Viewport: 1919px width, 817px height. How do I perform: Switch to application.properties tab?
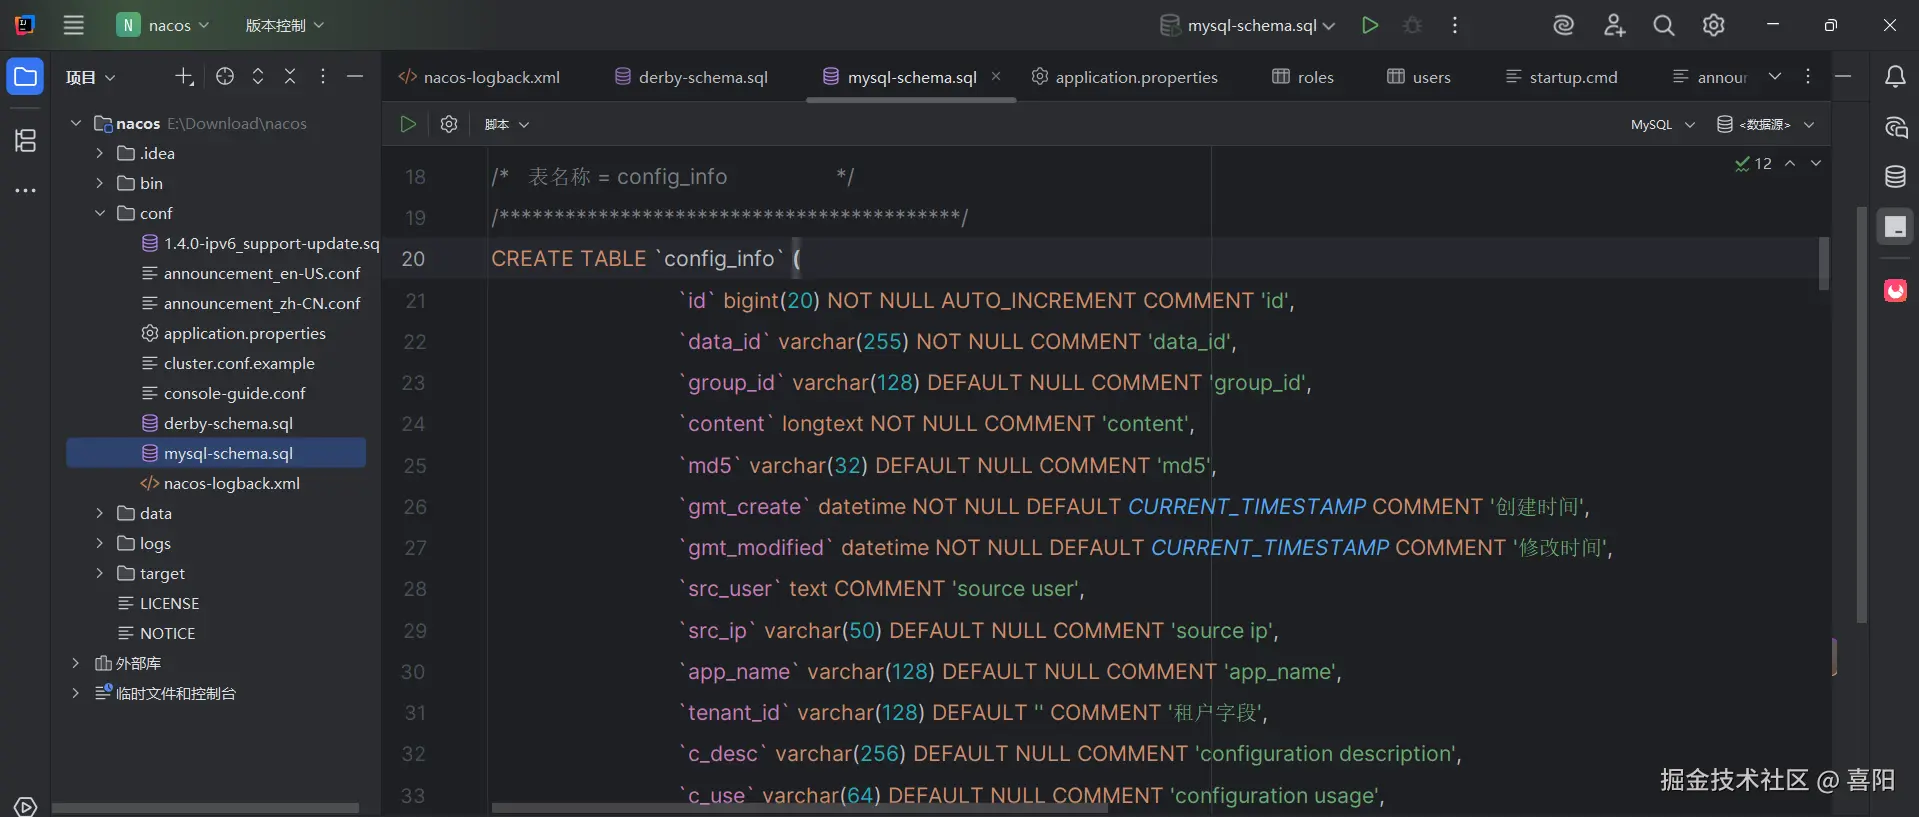coord(1125,77)
